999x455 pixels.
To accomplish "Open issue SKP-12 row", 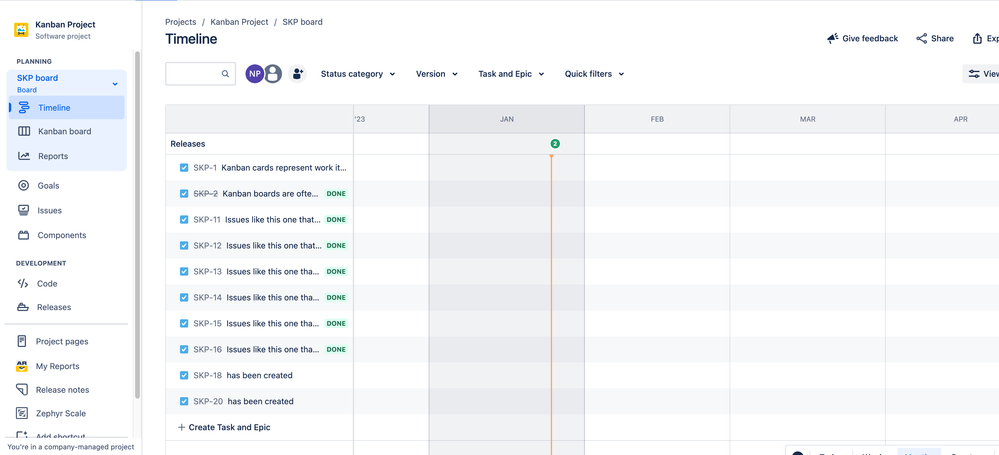I will coord(259,245).
